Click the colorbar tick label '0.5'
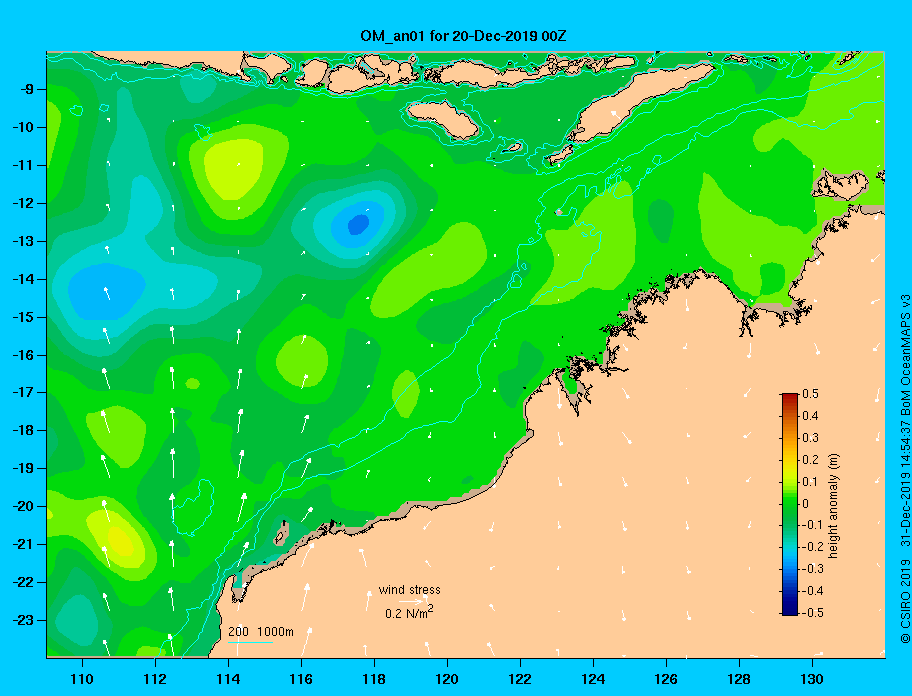912x696 pixels. pyautogui.click(x=810, y=394)
